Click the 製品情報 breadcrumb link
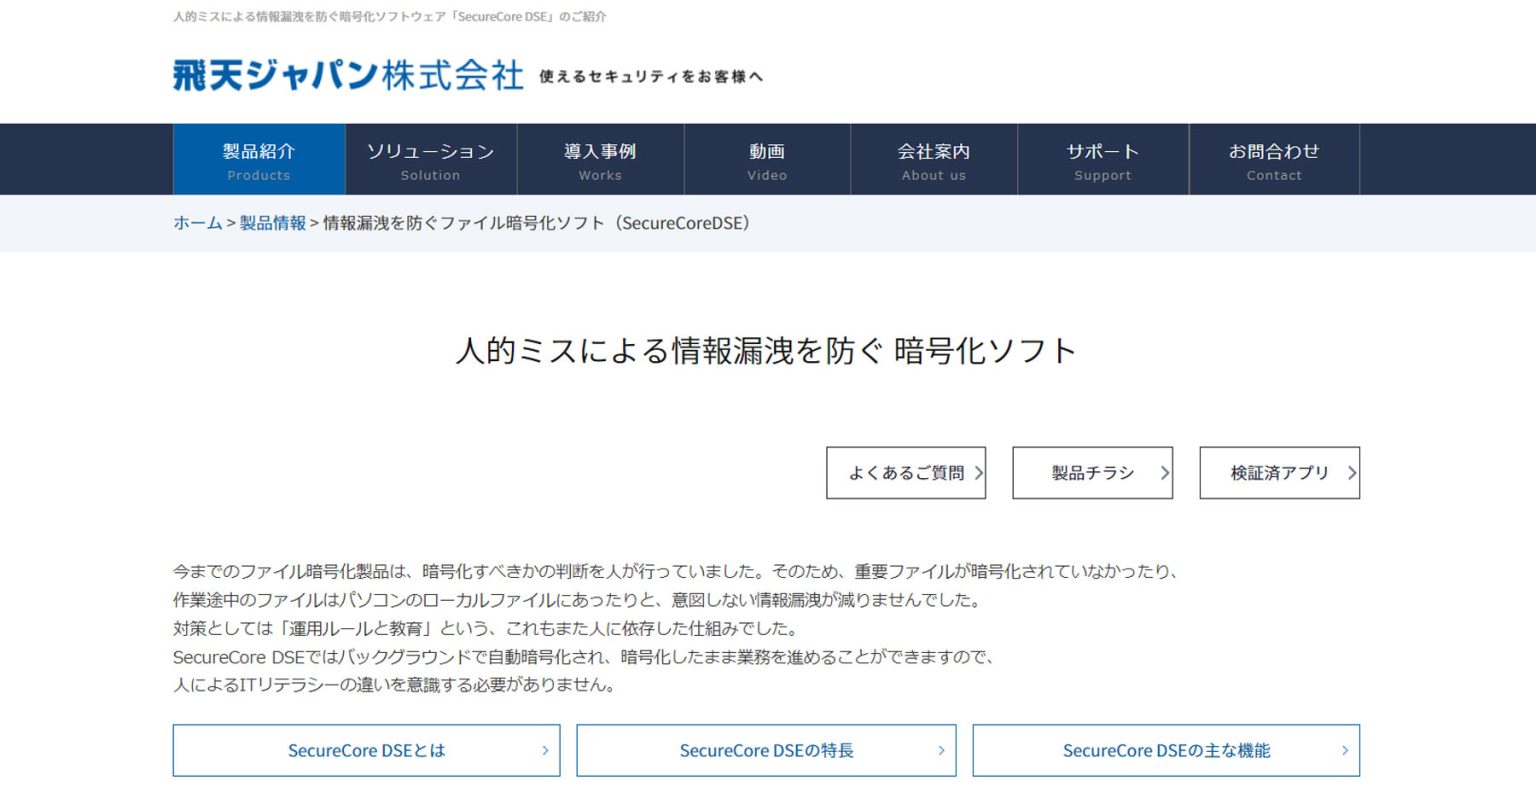This screenshot has height=787, width=1536. click(x=273, y=223)
